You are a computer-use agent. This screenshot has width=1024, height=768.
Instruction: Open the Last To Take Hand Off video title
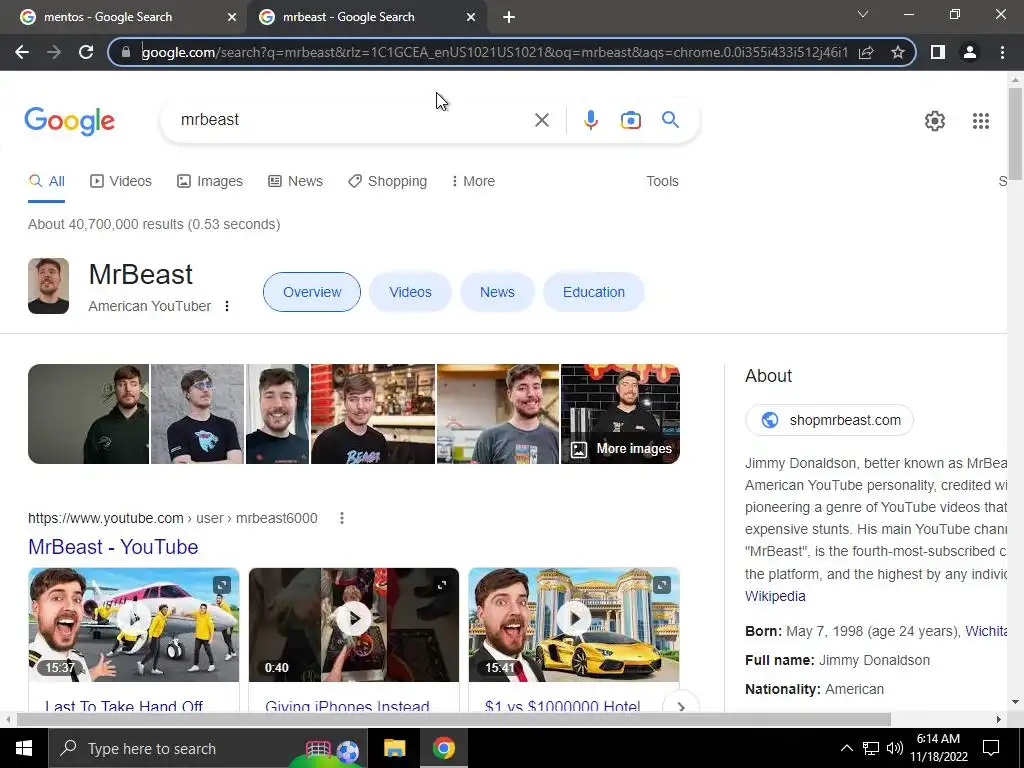124,705
